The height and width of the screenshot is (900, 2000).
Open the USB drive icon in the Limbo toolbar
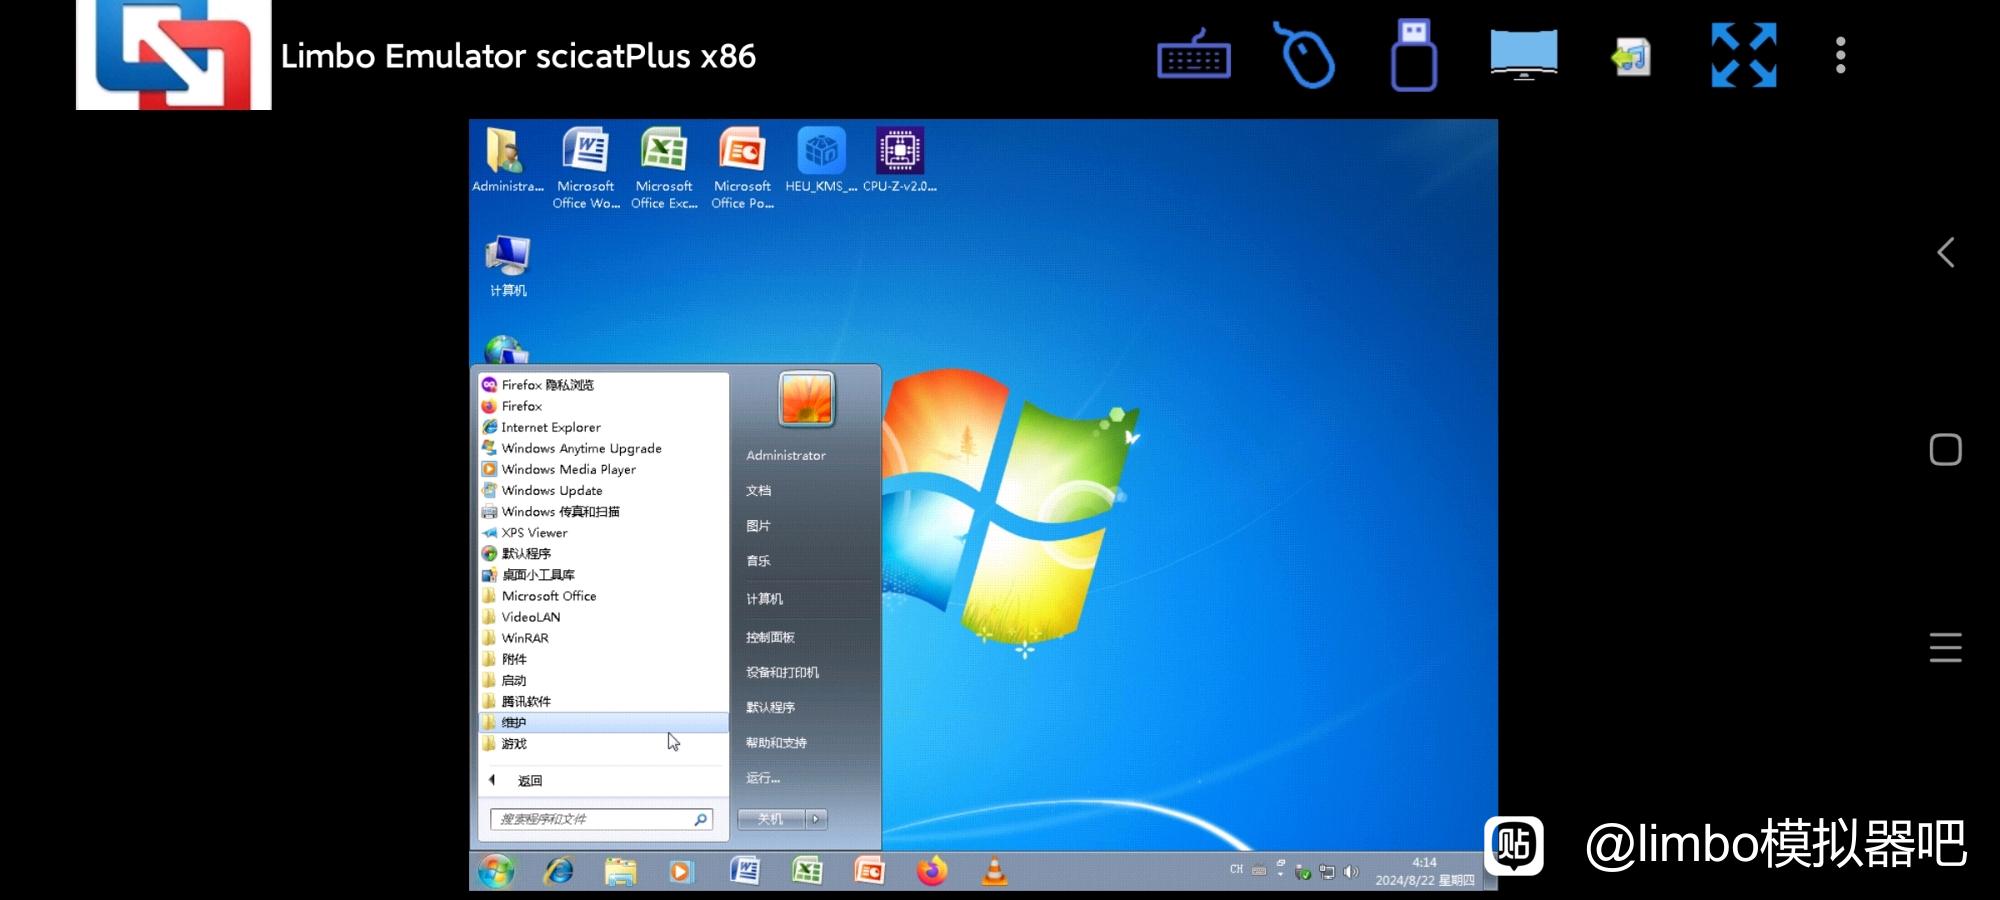tap(1413, 56)
